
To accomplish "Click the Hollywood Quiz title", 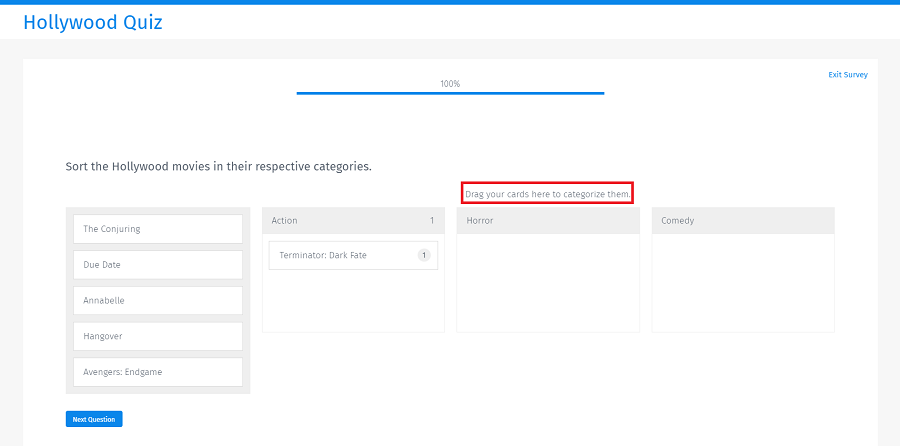I will pyautogui.click(x=93, y=22).
